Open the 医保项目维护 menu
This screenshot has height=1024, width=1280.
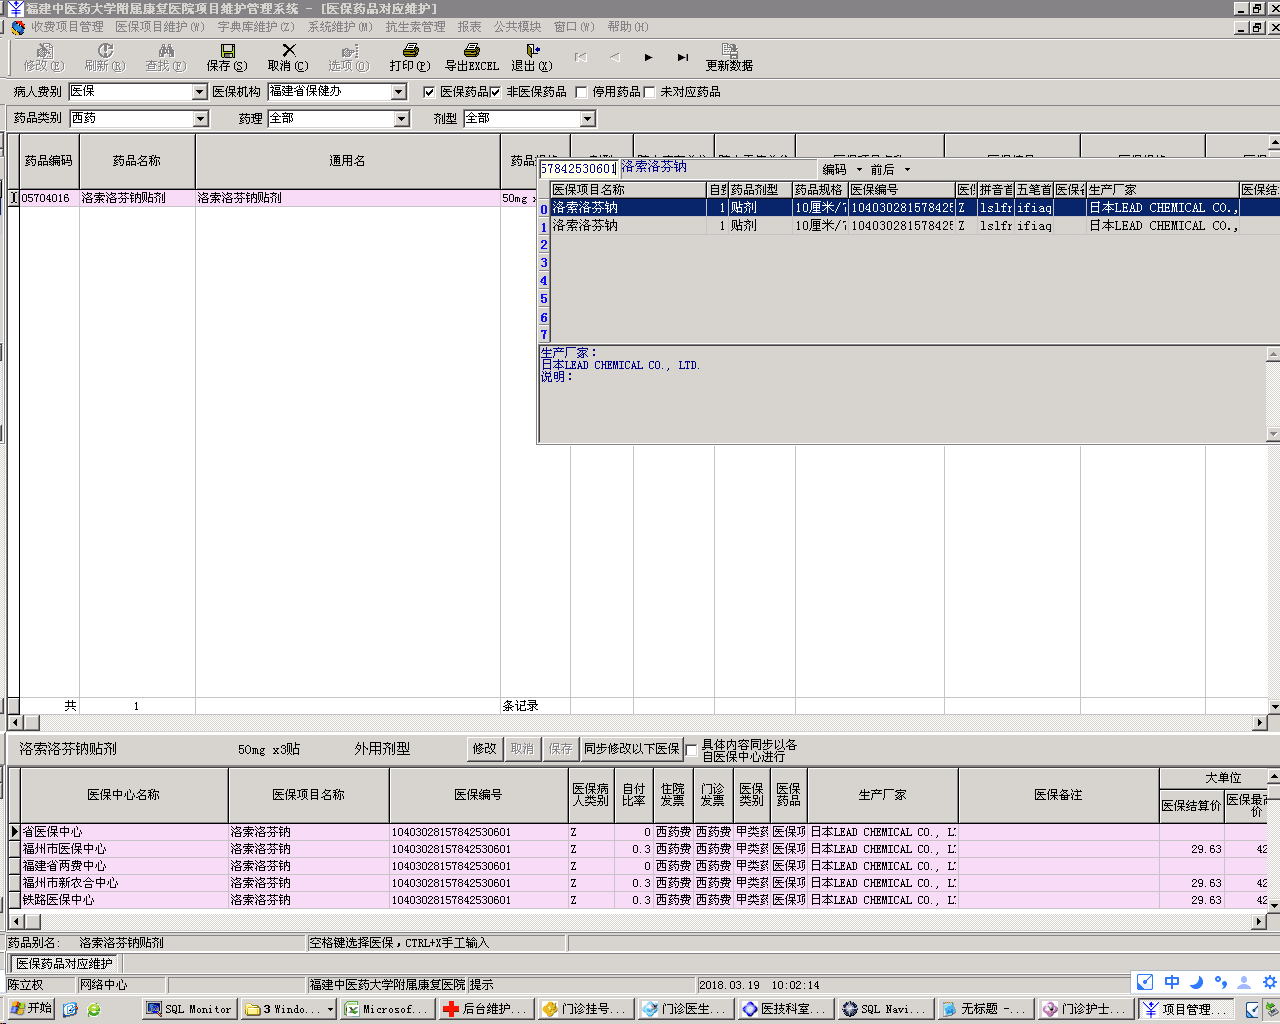160,27
